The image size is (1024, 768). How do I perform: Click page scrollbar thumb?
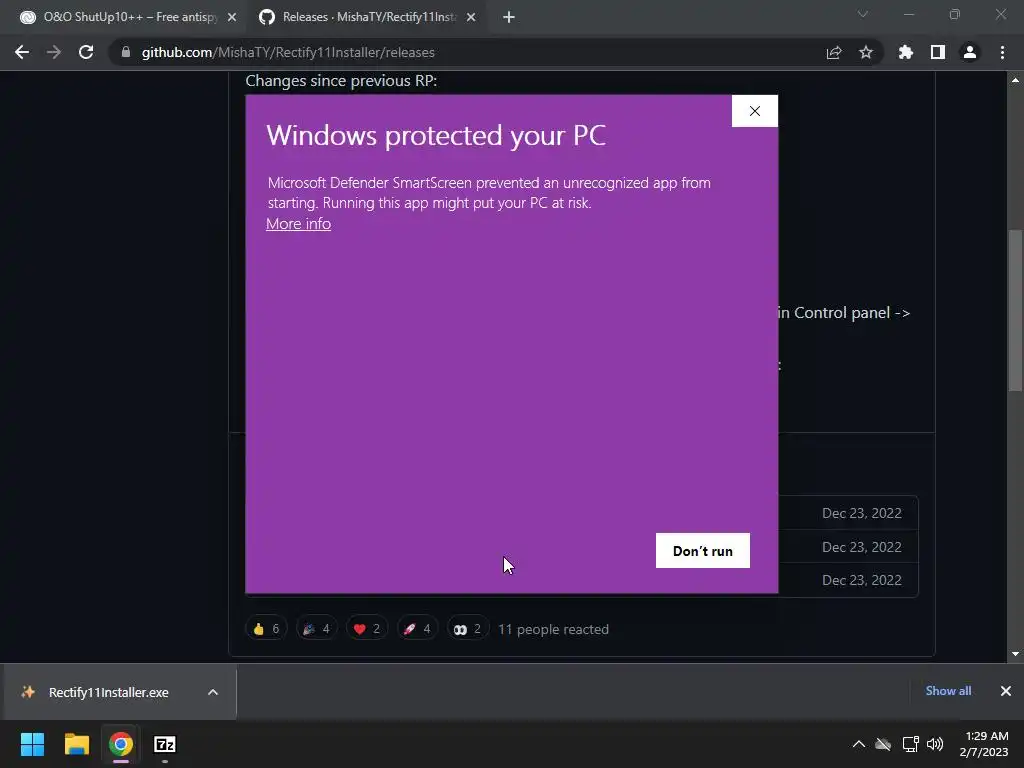(x=1015, y=310)
